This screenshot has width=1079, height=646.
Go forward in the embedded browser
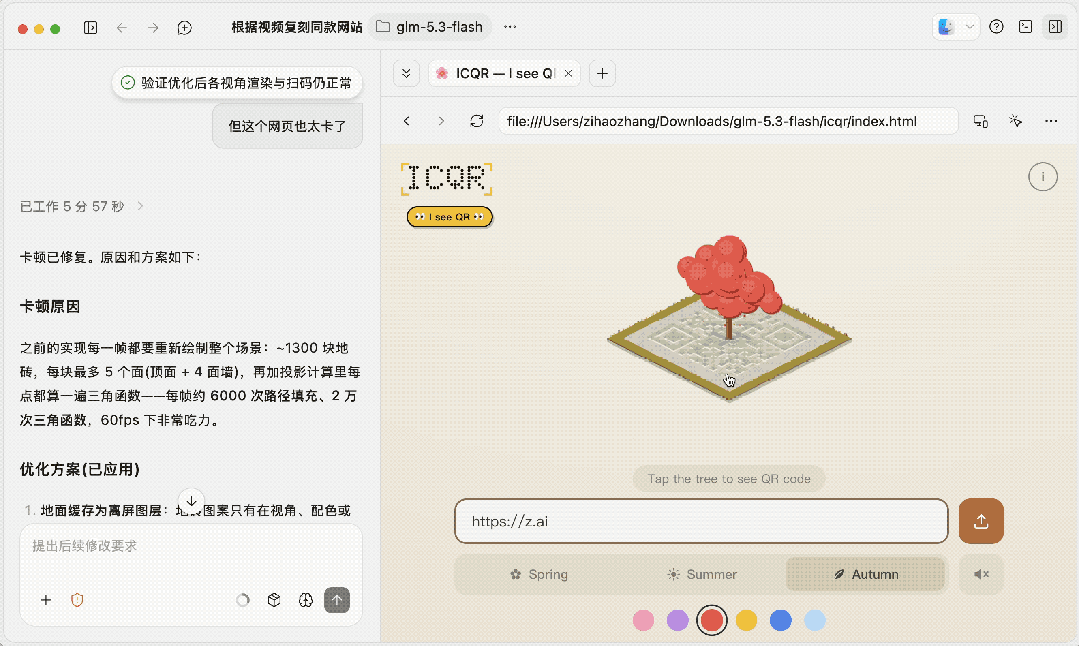[441, 121]
